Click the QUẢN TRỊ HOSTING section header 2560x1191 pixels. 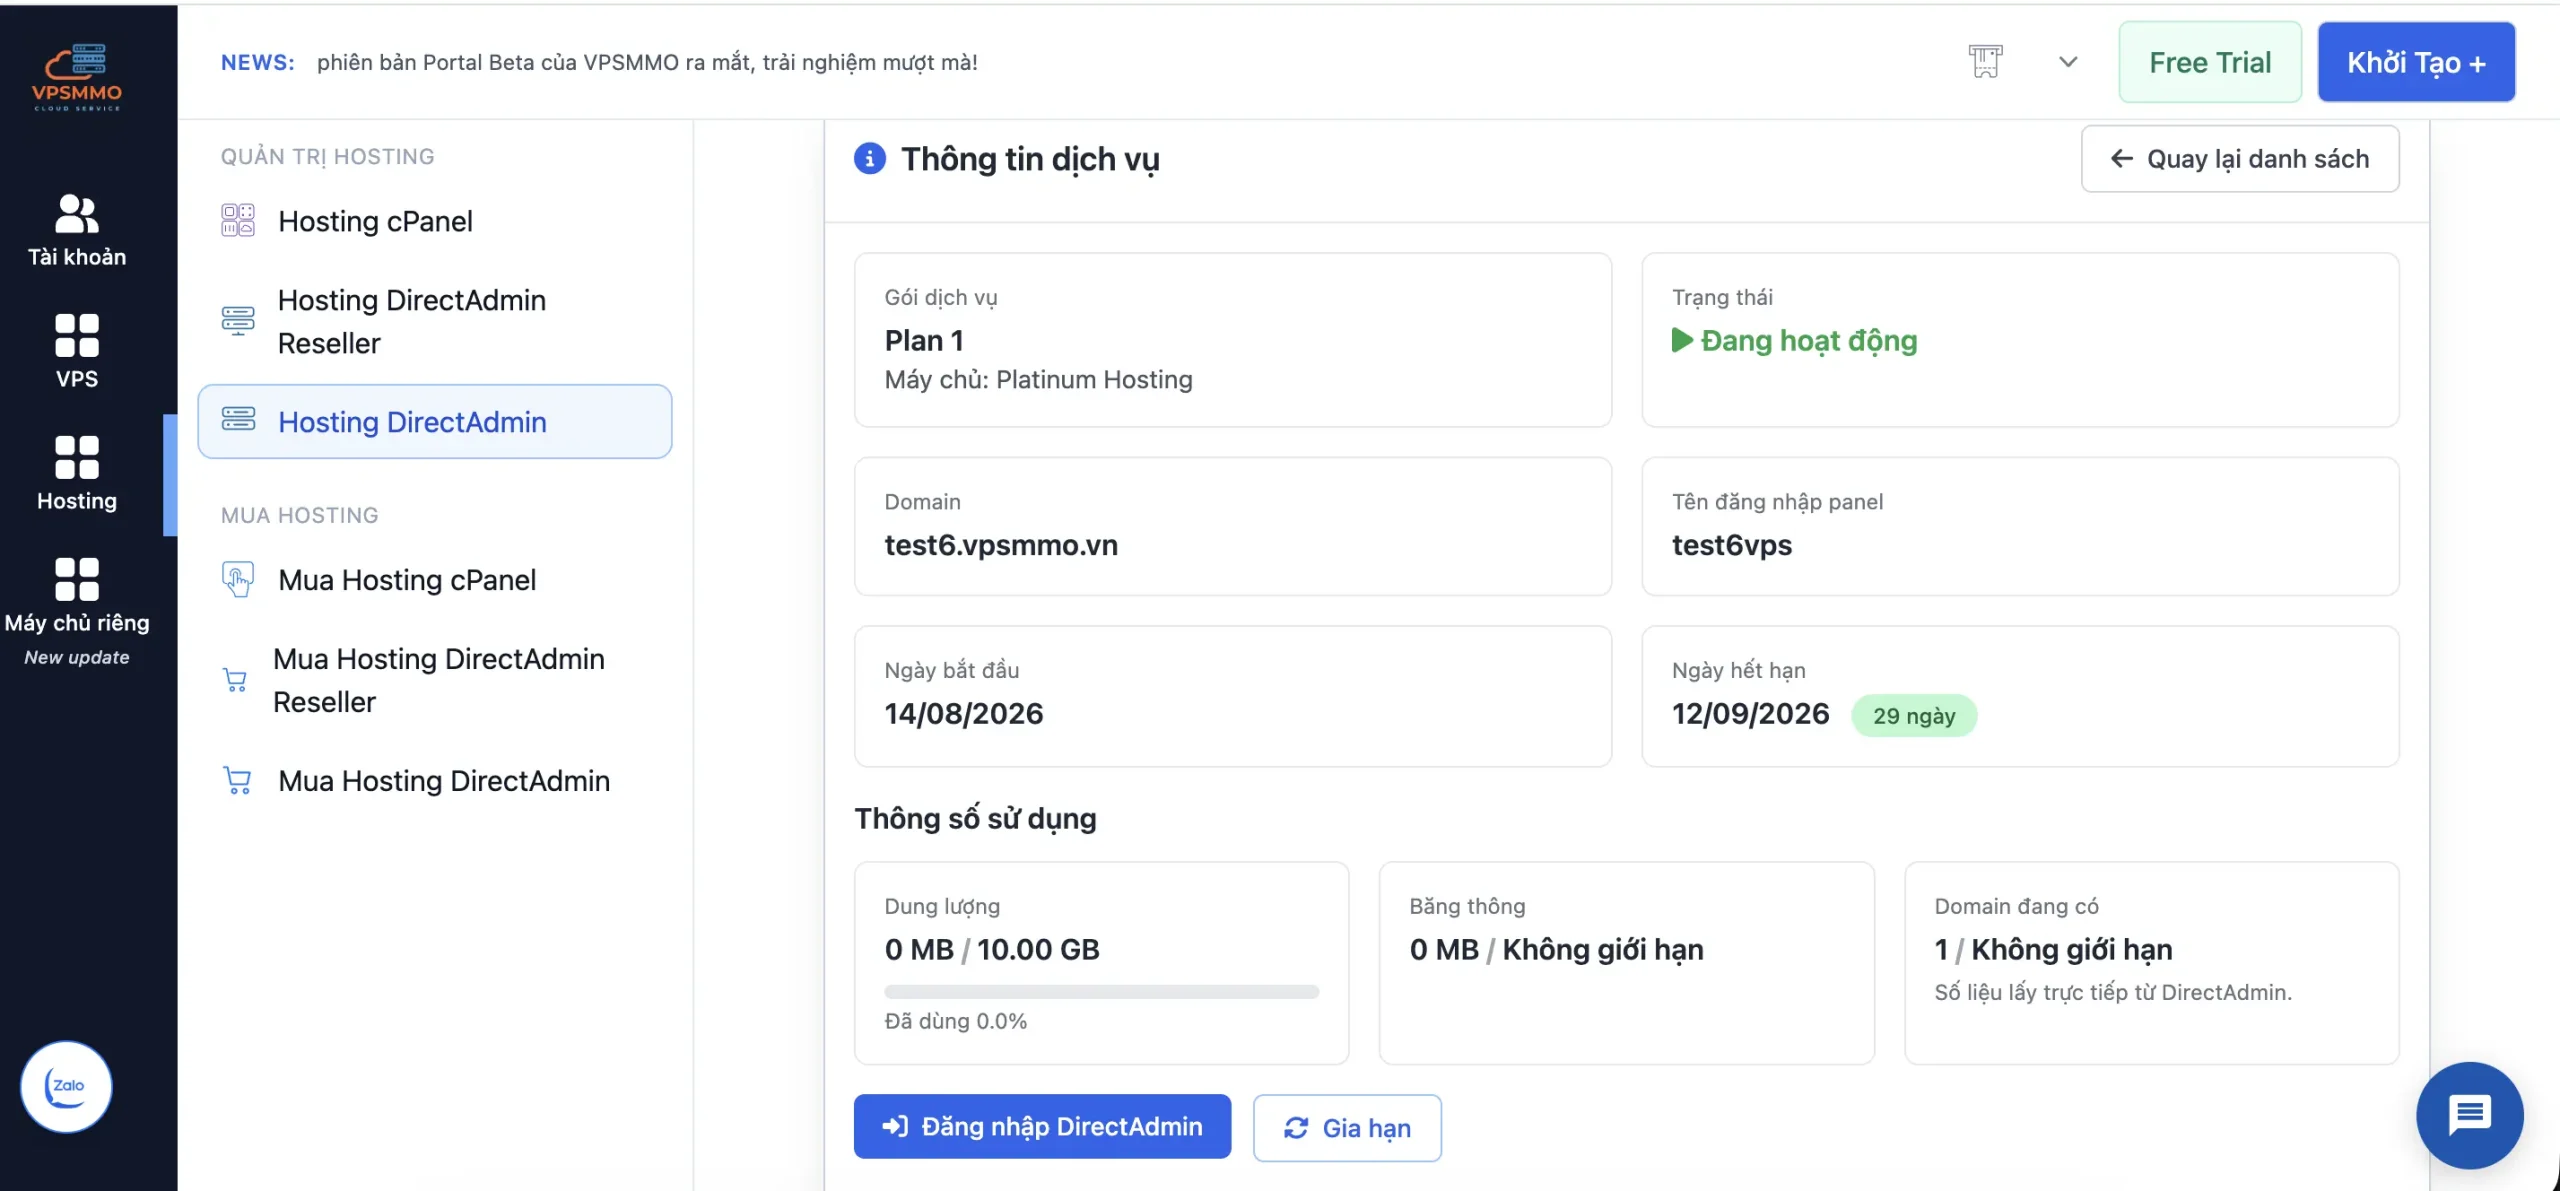[327, 156]
